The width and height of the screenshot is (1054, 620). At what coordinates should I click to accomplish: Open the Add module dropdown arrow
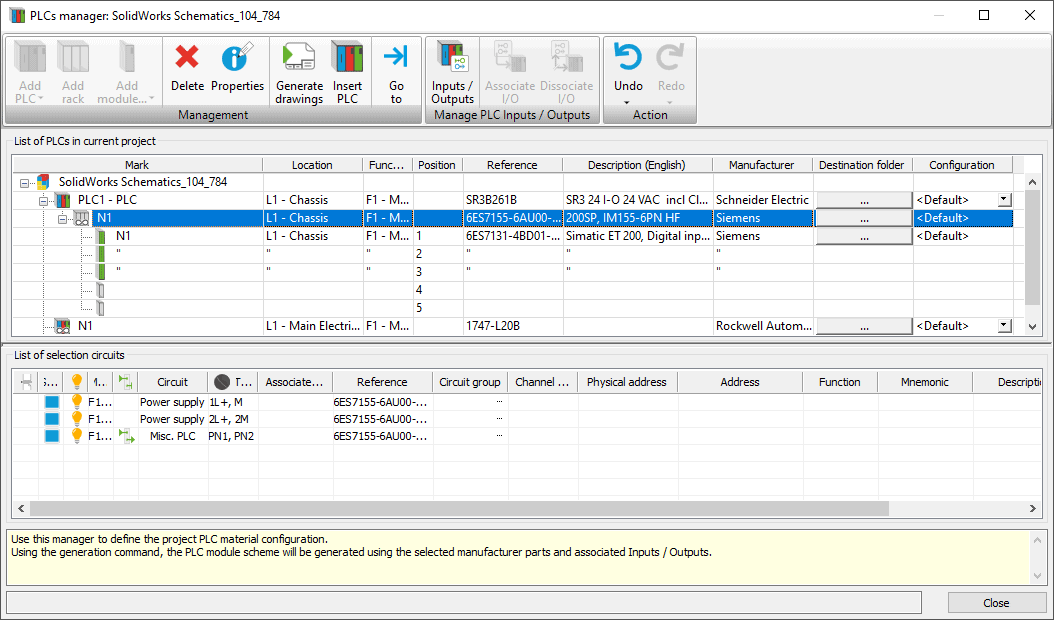click(151, 99)
